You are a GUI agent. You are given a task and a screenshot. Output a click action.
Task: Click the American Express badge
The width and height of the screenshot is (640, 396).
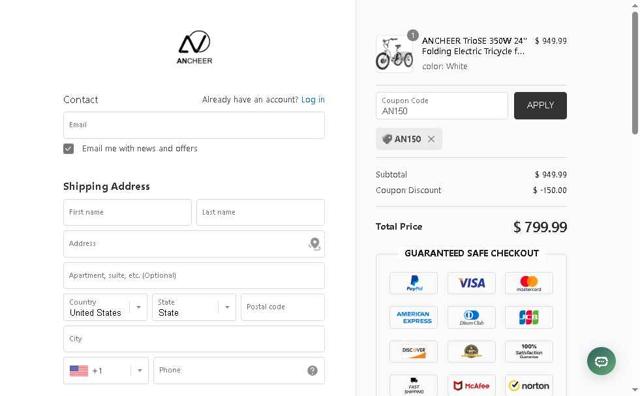click(x=413, y=317)
